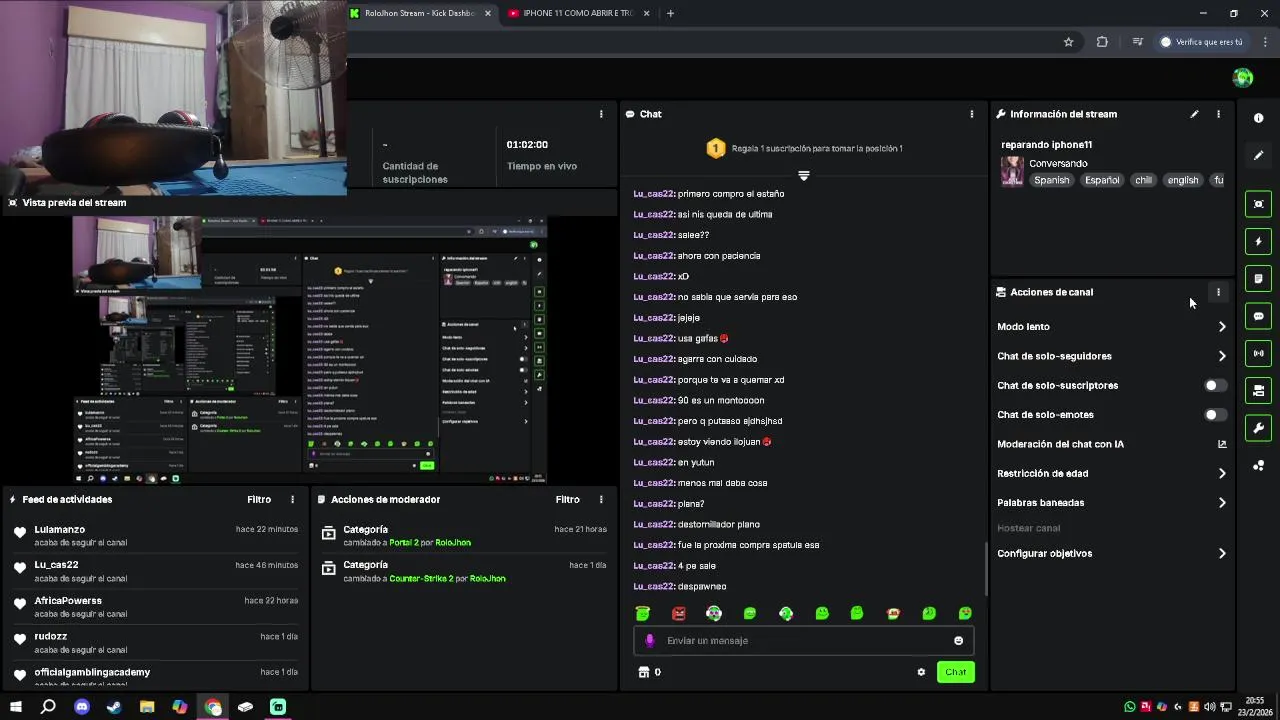Open AfricaPowerss follower entry
Image resolution: width=1280 pixels, height=720 pixels.
[x=68, y=601]
